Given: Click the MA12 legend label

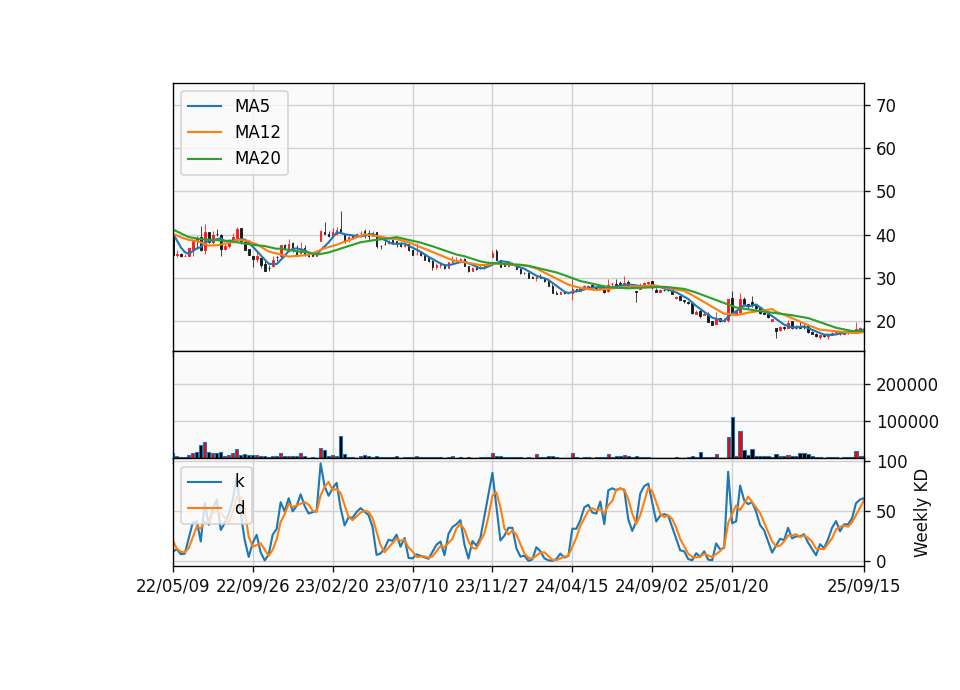Looking at the screenshot, I should 257,132.
